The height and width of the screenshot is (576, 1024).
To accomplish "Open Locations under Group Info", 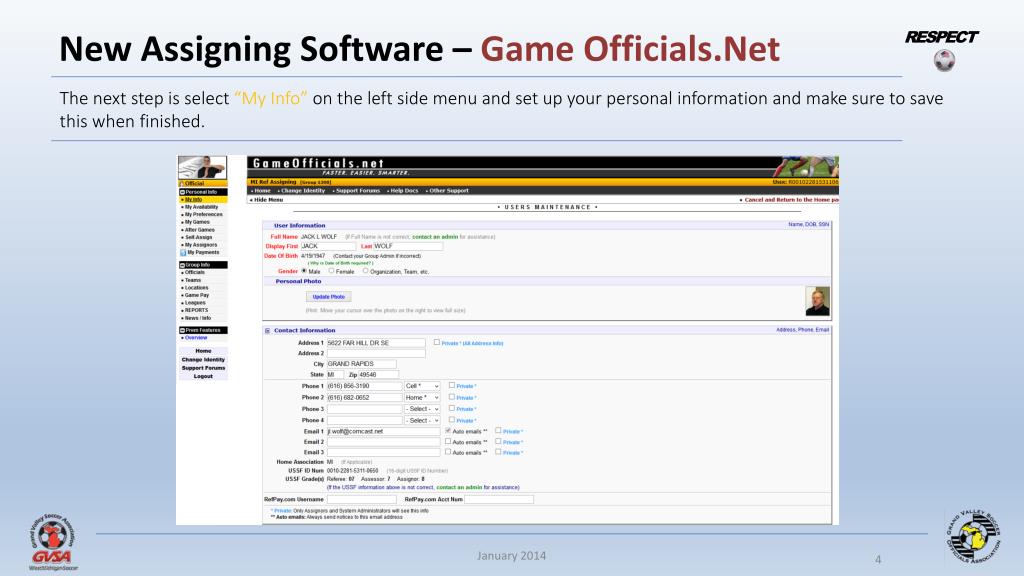I will point(195,287).
